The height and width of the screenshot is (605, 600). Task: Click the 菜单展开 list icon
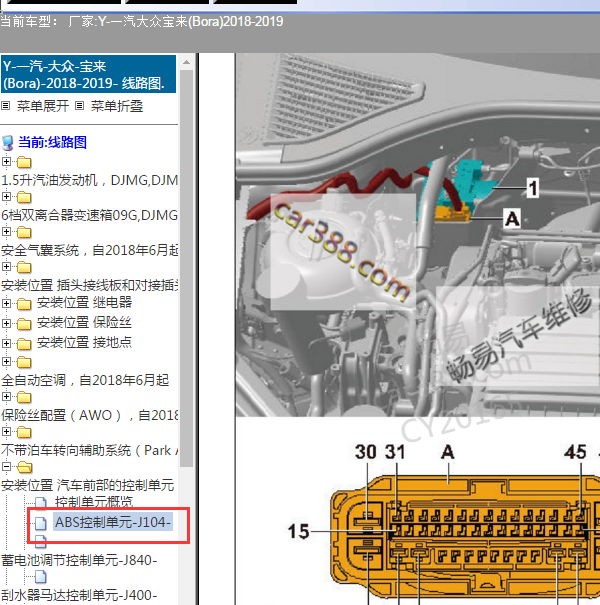(5, 105)
